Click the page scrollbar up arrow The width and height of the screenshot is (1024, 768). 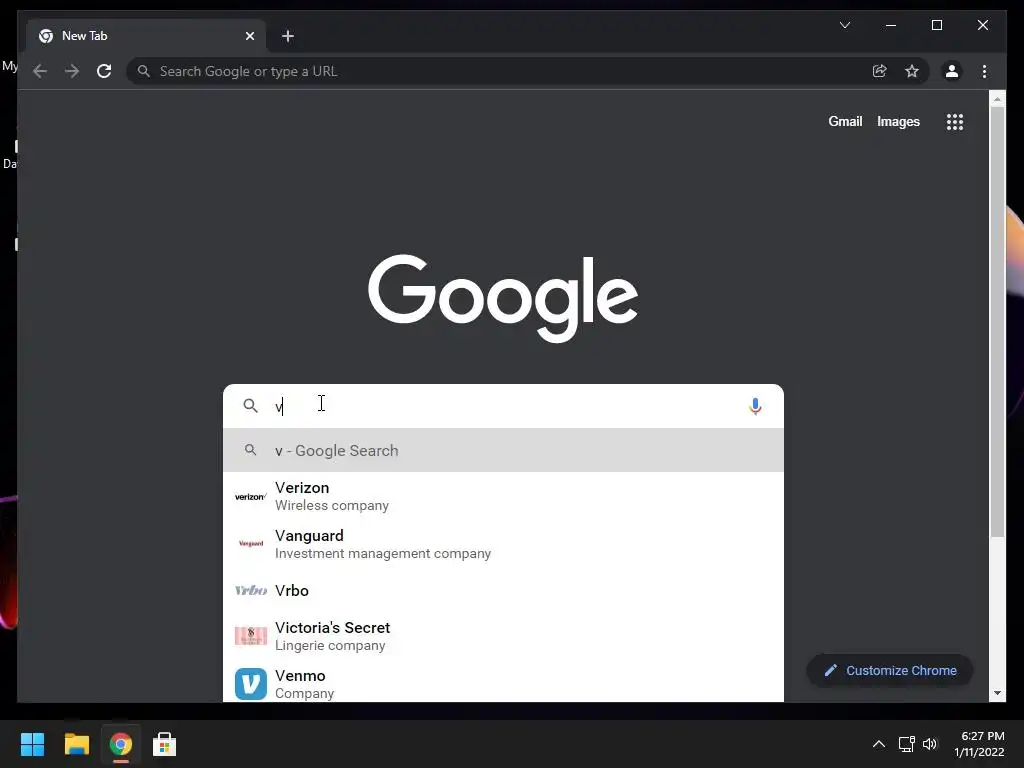(x=997, y=99)
